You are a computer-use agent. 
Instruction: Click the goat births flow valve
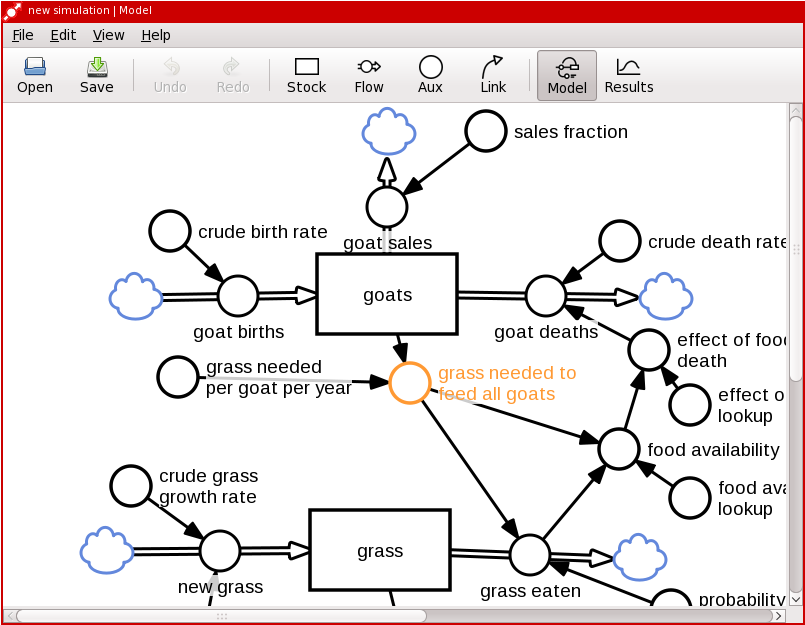click(238, 296)
